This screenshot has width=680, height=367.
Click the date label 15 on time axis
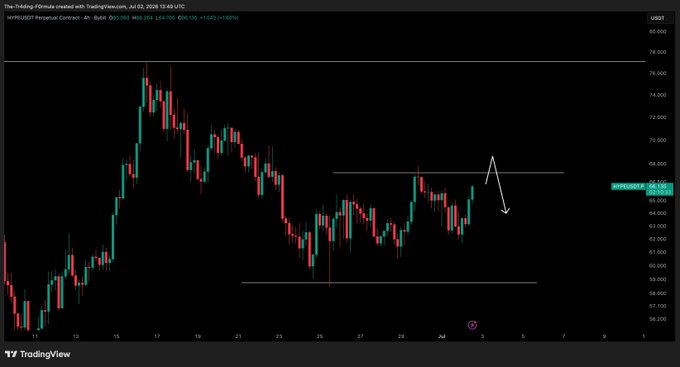(x=116, y=336)
